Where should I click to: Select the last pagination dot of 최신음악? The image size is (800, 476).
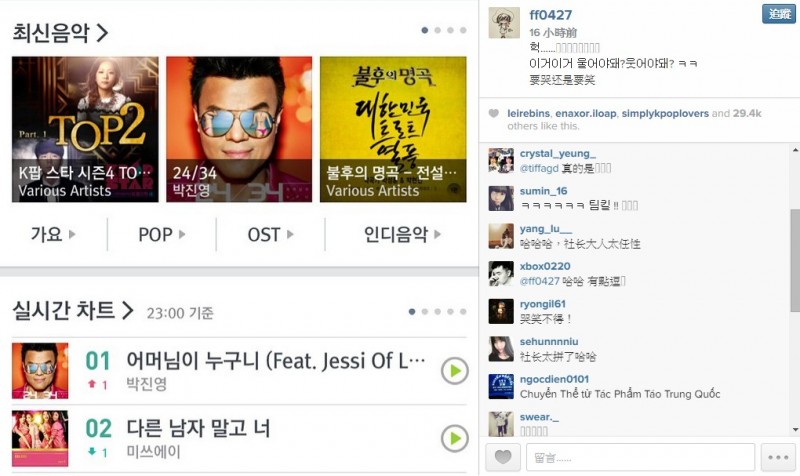click(463, 30)
